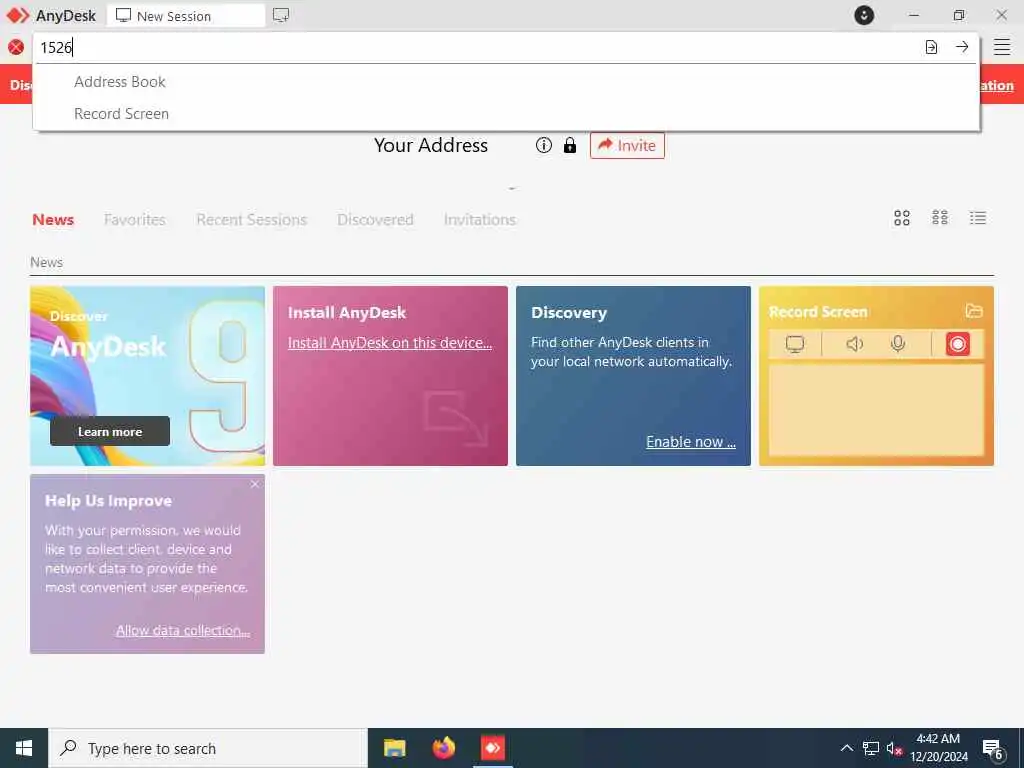Click the AnyDesk logo in title bar
Image resolution: width=1024 pixels, height=768 pixels.
click(18, 15)
